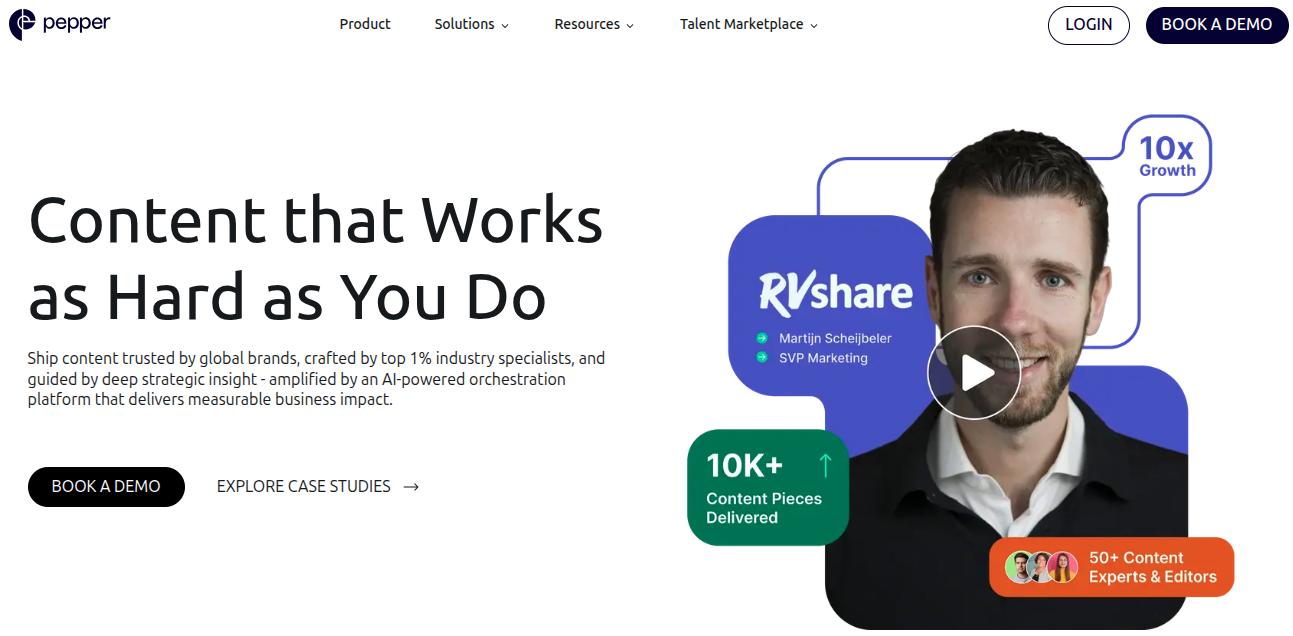Click the '50+ Content Experts & Editors' text
1293x636 pixels.
(1152, 567)
